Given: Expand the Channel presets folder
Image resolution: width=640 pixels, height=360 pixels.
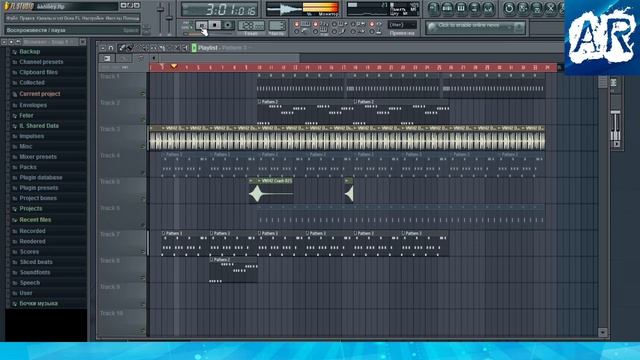Looking at the screenshot, I should coord(41,62).
